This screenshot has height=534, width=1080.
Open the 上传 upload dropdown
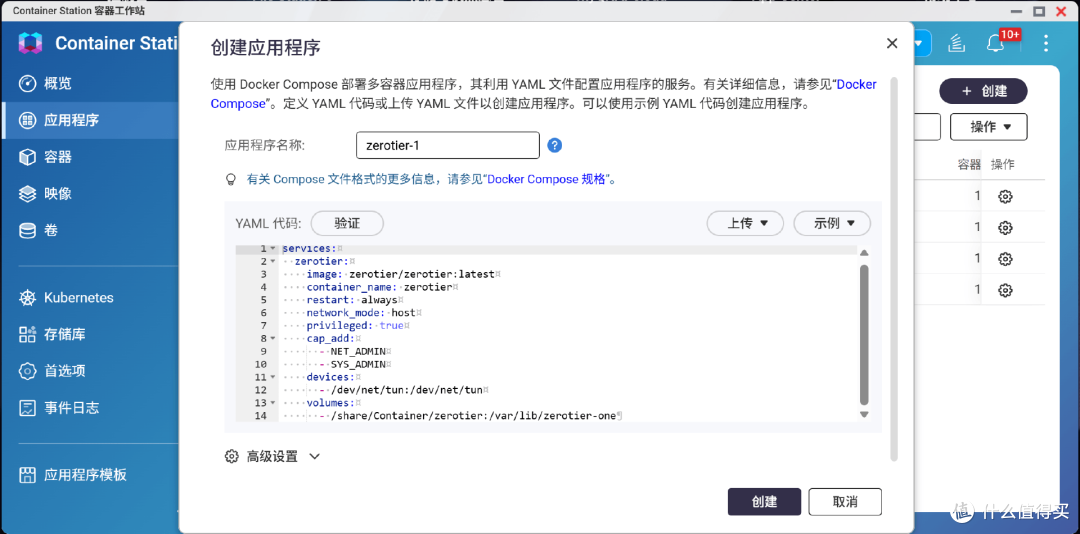coord(746,223)
